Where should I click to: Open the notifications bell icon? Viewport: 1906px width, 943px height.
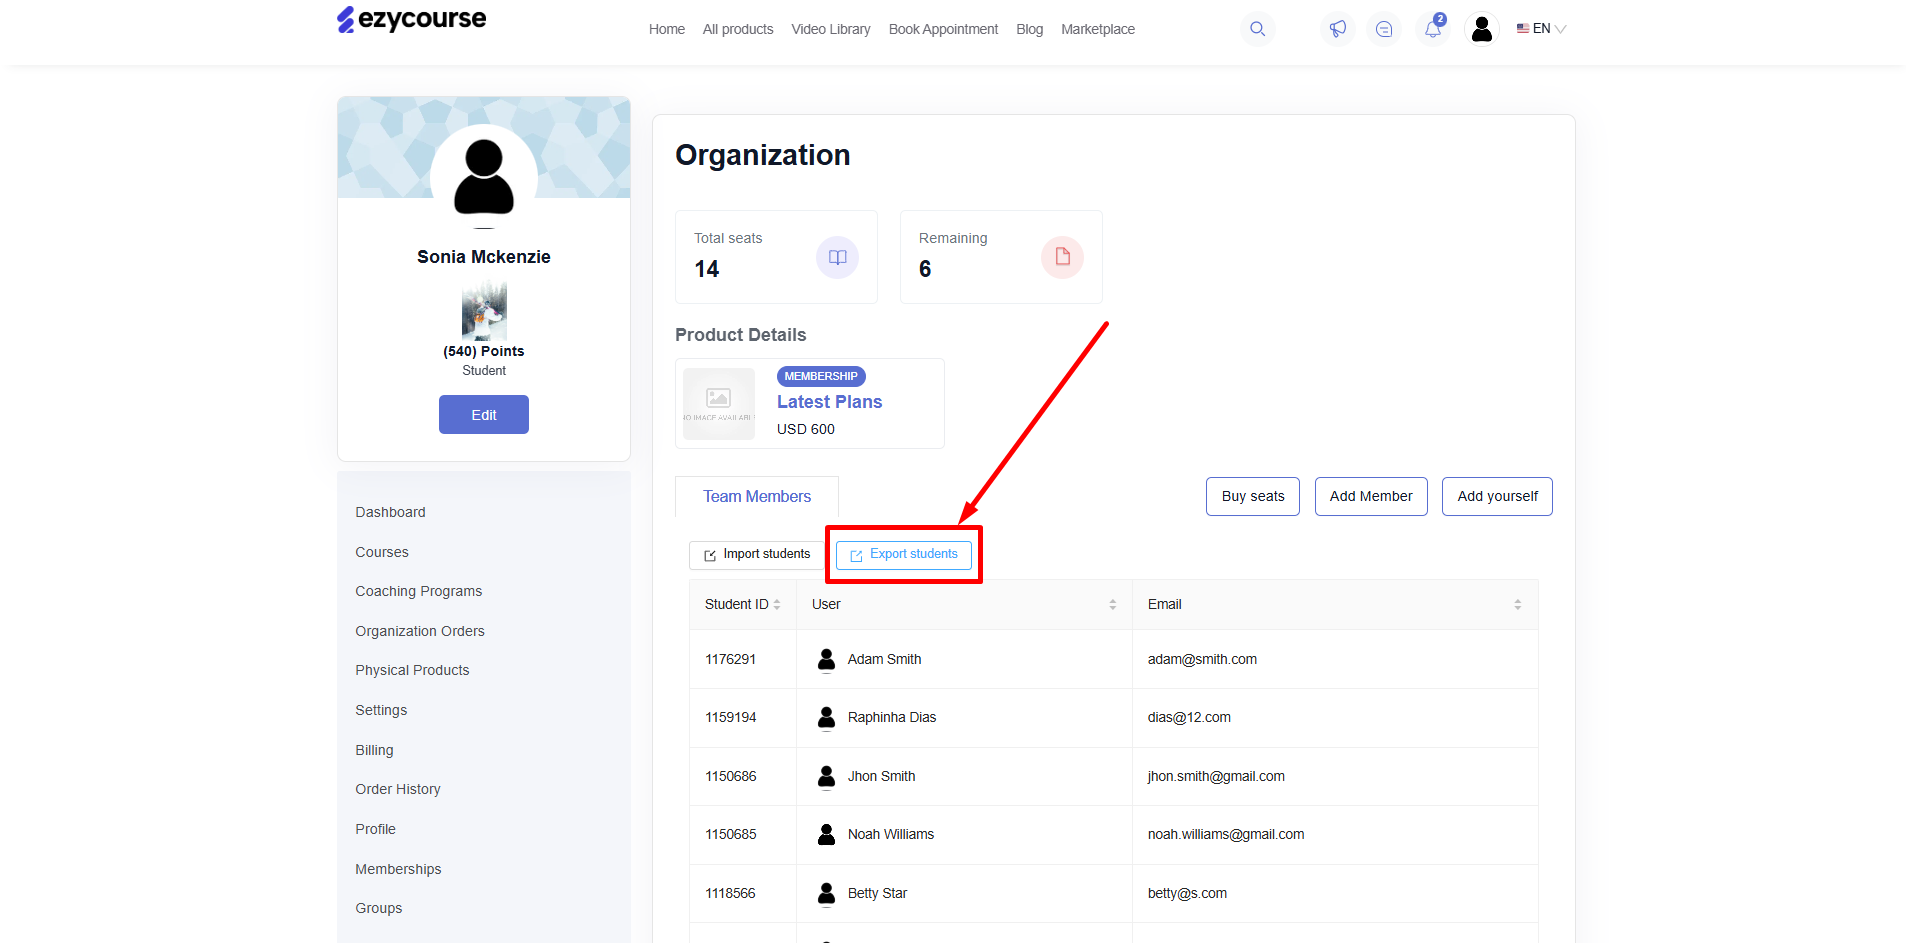pos(1433,29)
